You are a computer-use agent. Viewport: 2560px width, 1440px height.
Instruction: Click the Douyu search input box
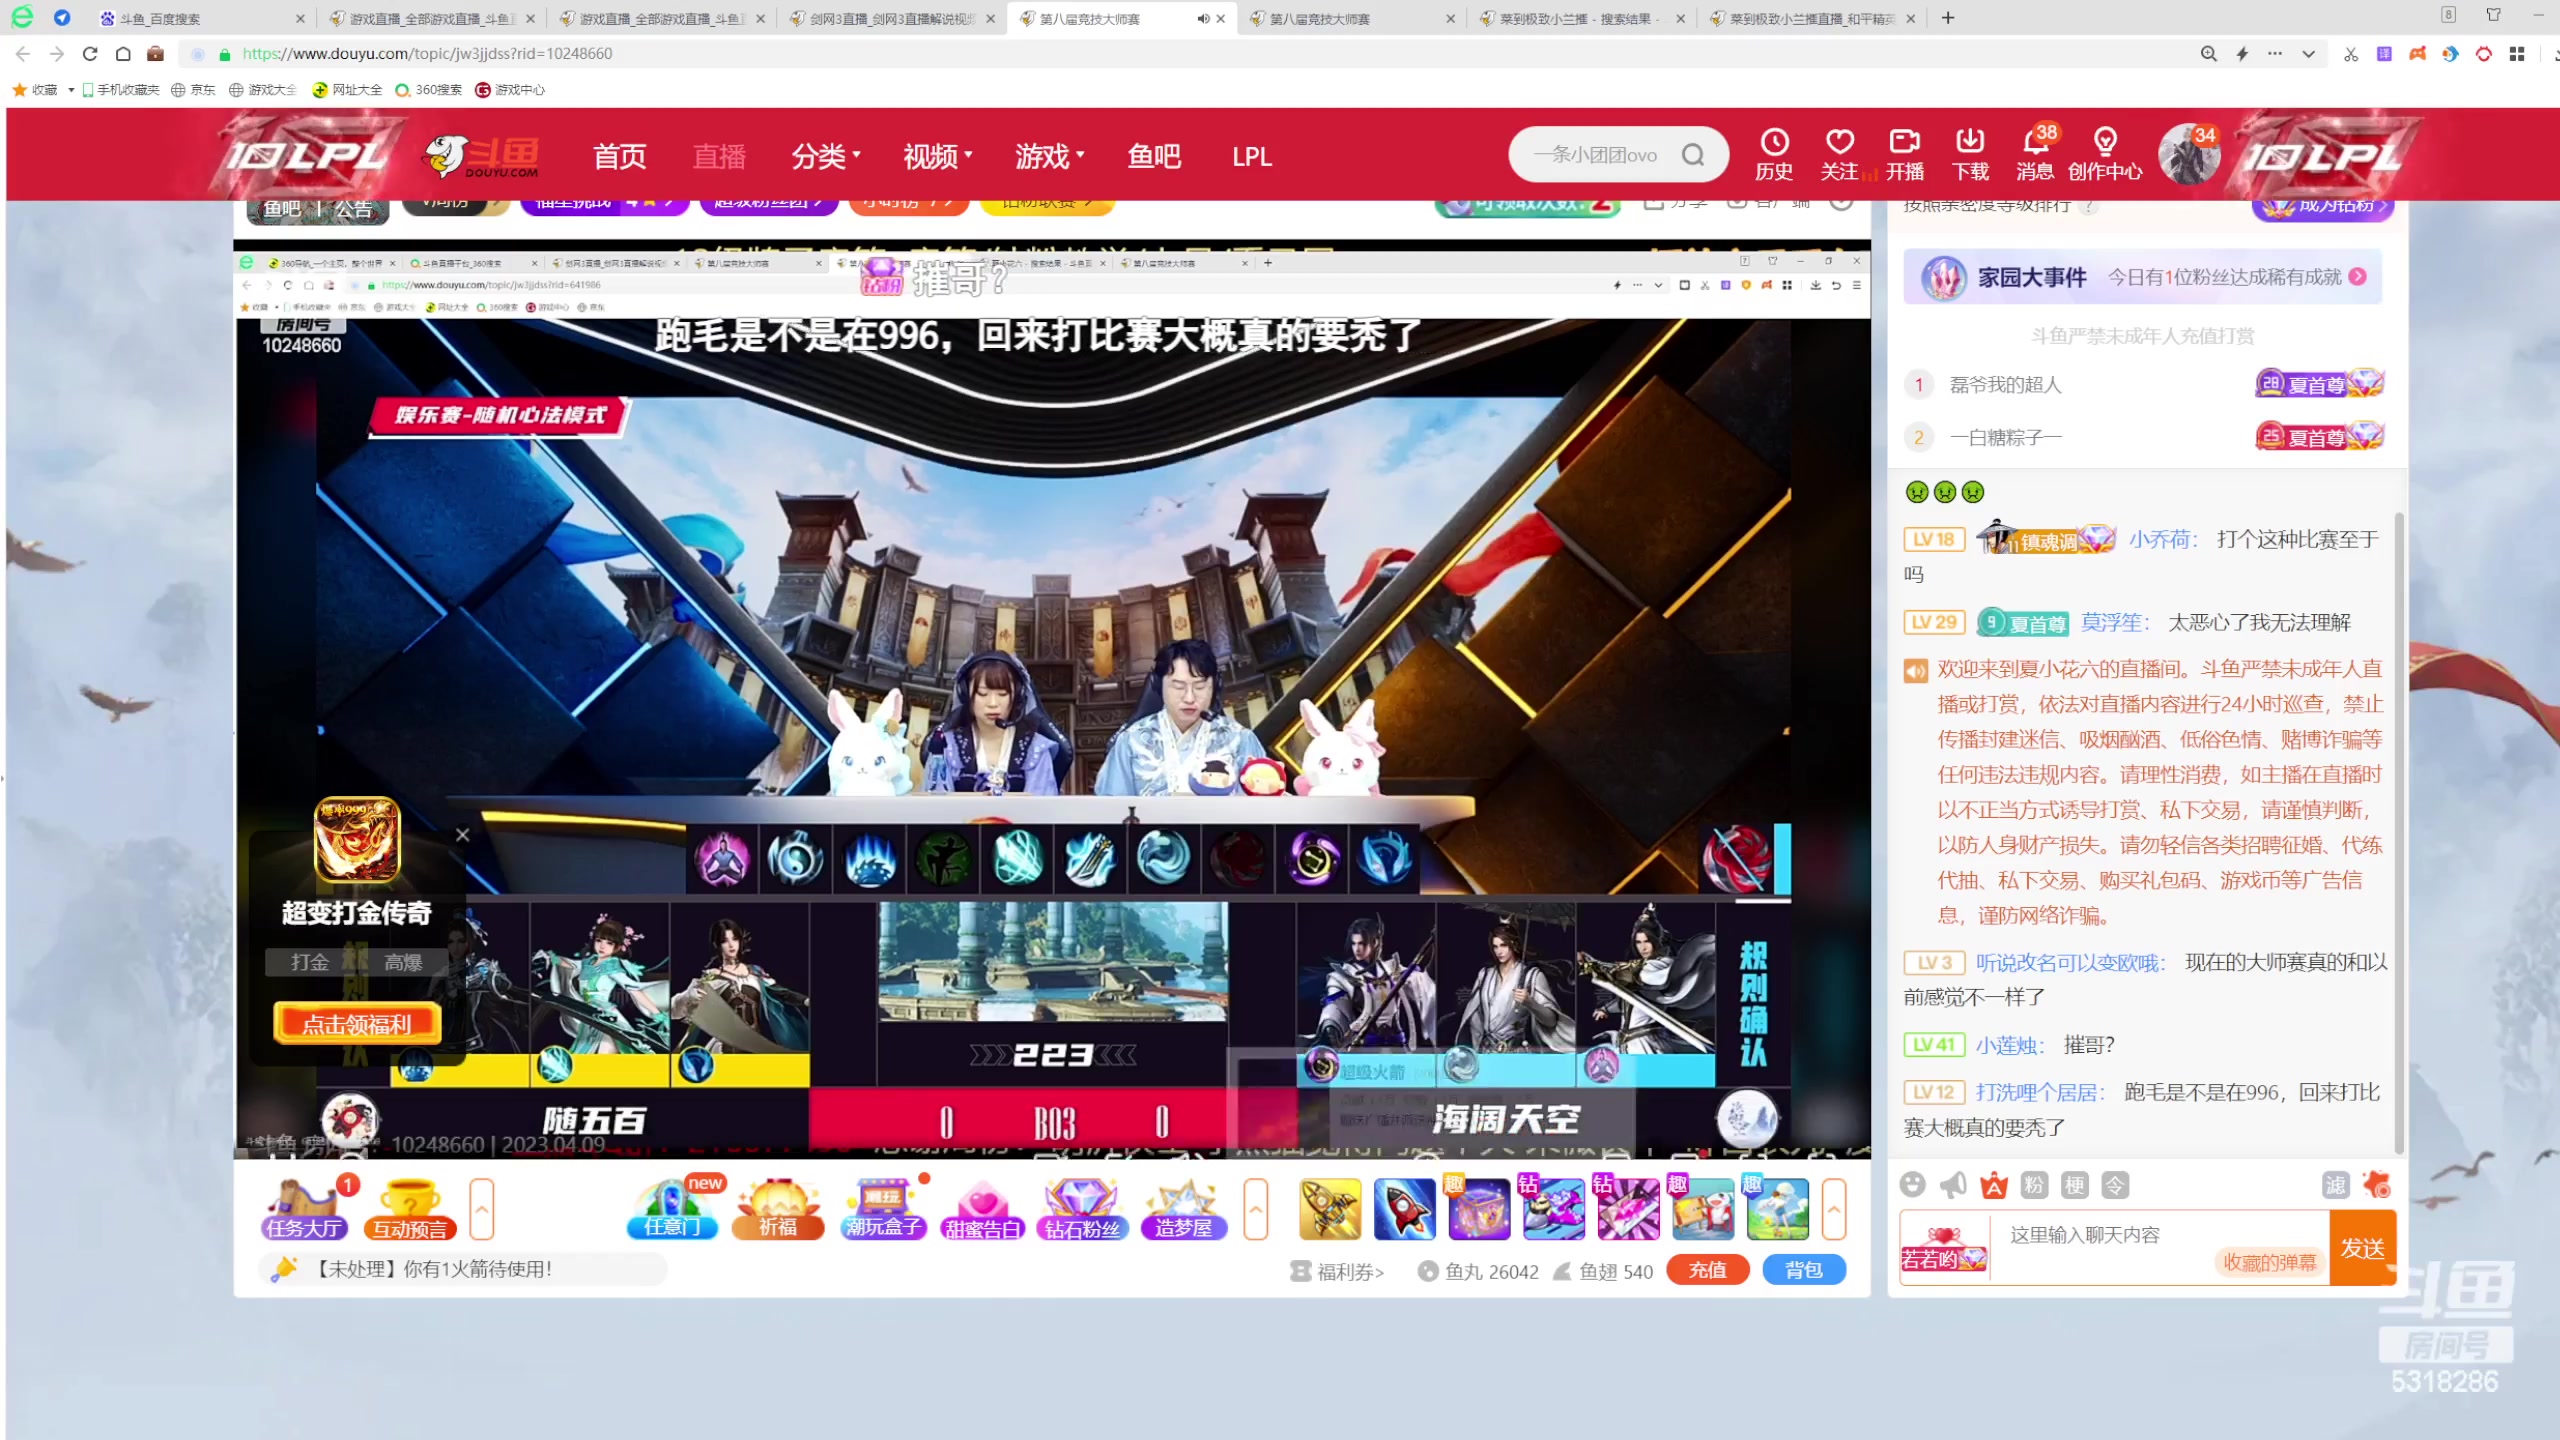[1595, 155]
